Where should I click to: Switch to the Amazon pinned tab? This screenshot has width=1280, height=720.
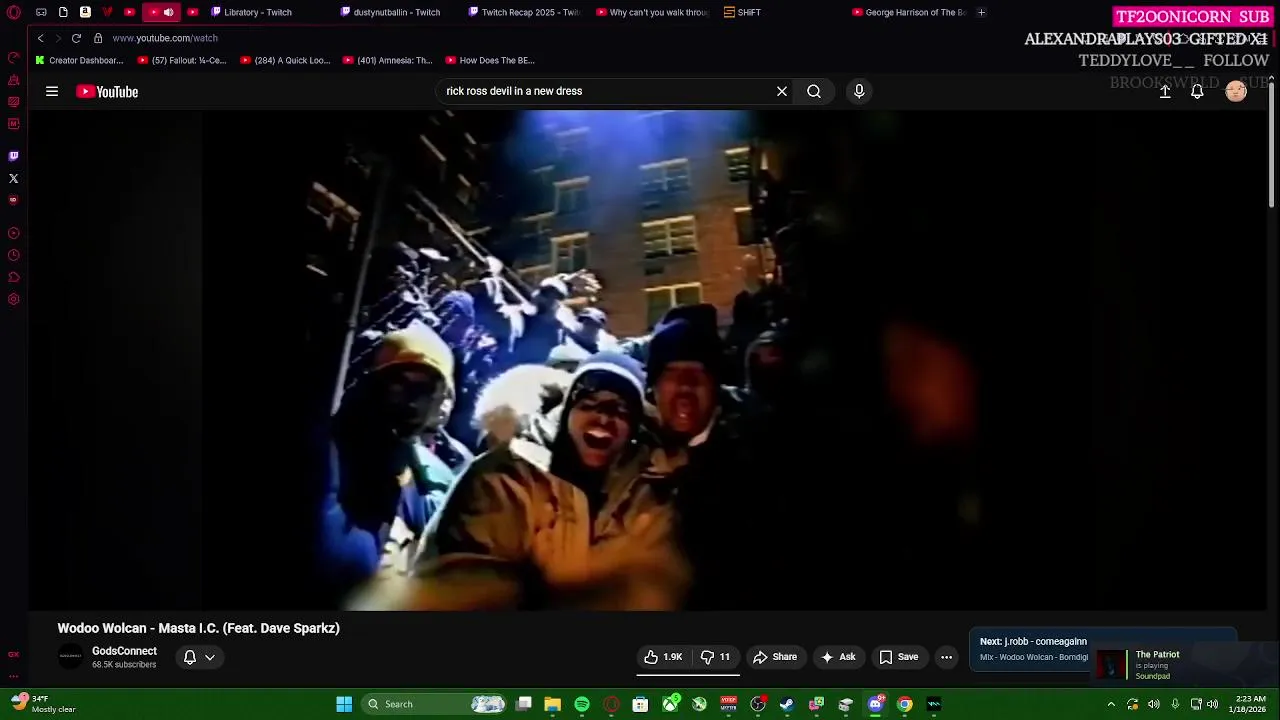coord(85,12)
